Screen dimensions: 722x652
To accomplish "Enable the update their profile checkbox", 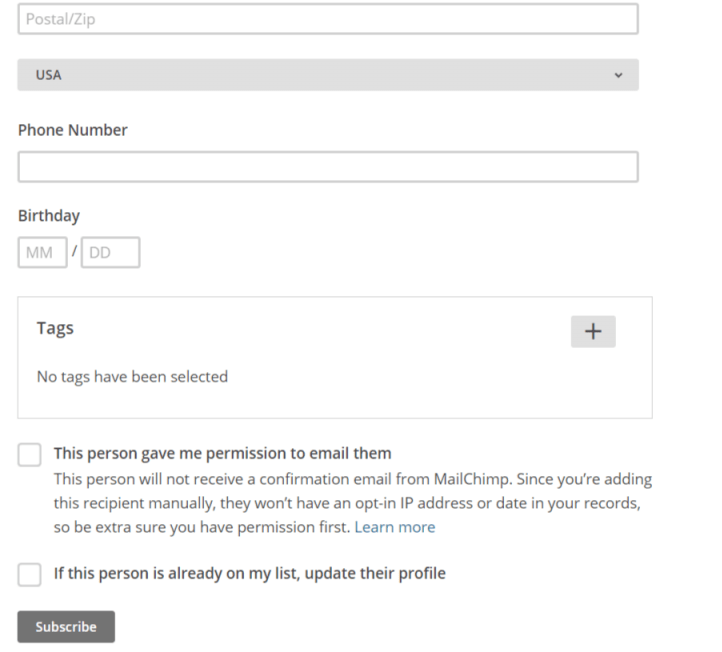I will [x=30, y=574].
